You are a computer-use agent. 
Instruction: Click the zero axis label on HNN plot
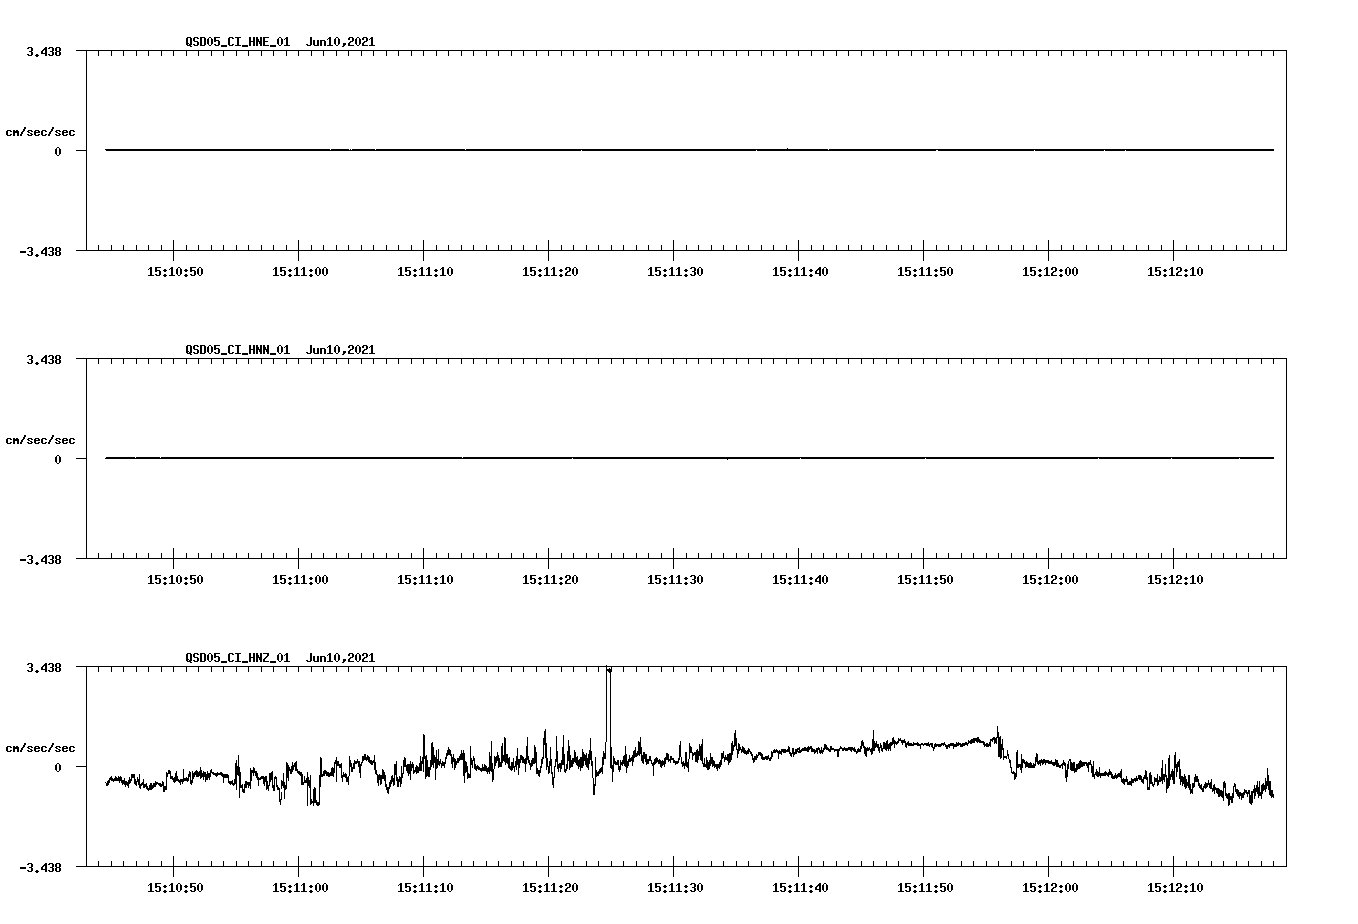point(58,460)
